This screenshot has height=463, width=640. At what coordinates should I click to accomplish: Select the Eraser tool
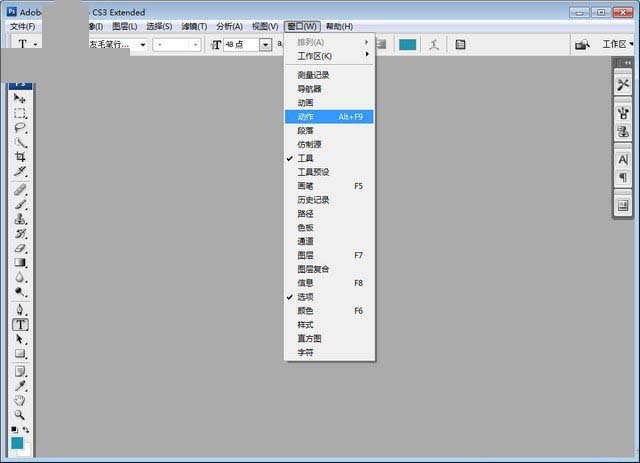click(x=20, y=248)
